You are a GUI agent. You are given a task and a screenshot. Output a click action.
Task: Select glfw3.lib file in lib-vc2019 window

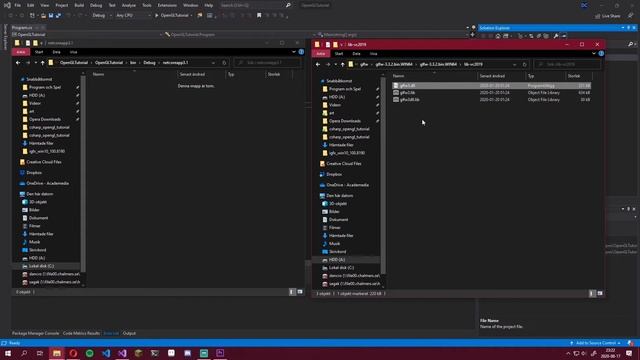[x=491, y=93]
